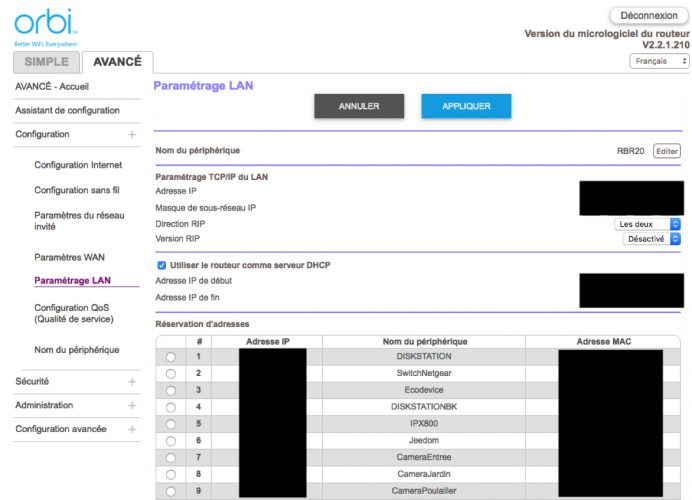Select radio button for SwitchNetgear row
Viewport: 692px width, 500px height.
coord(171,374)
